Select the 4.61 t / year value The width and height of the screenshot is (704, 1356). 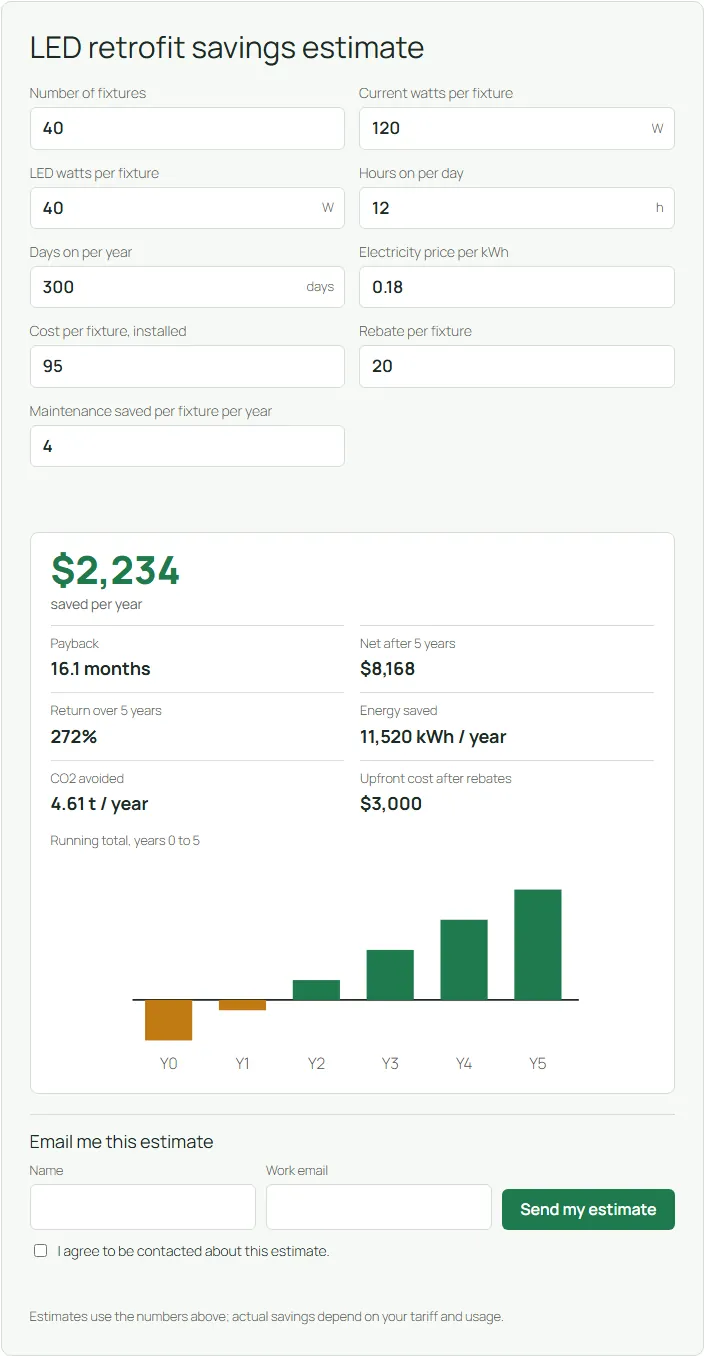tap(100, 804)
